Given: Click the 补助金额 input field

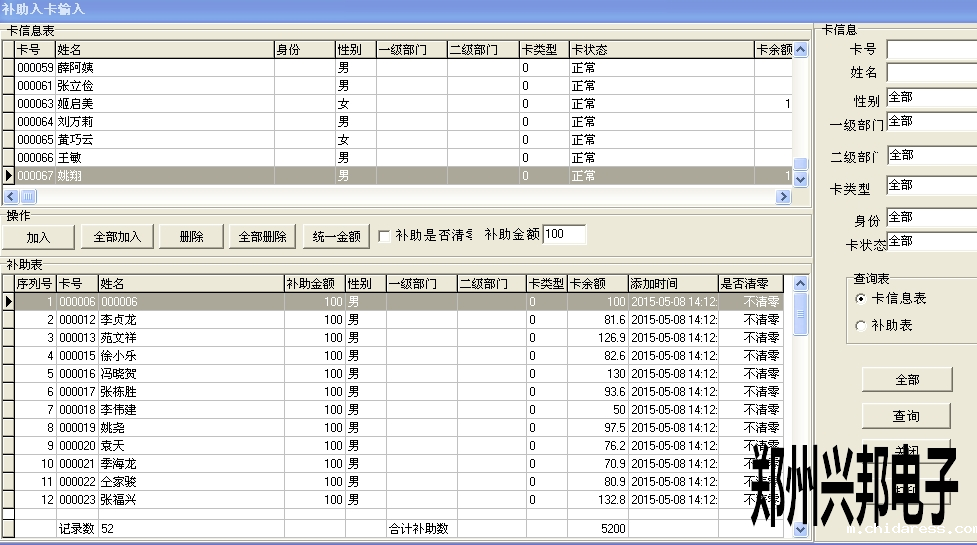Looking at the screenshot, I should pyautogui.click(x=564, y=234).
